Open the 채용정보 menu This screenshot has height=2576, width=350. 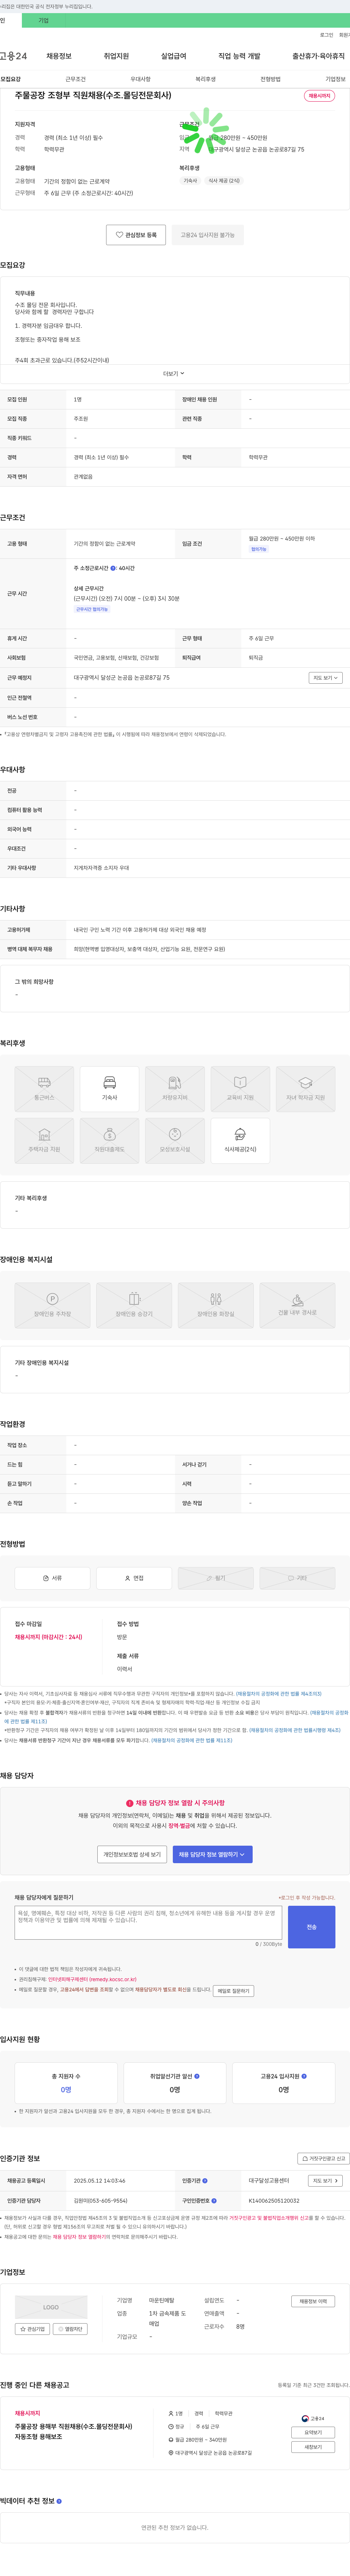(x=59, y=56)
